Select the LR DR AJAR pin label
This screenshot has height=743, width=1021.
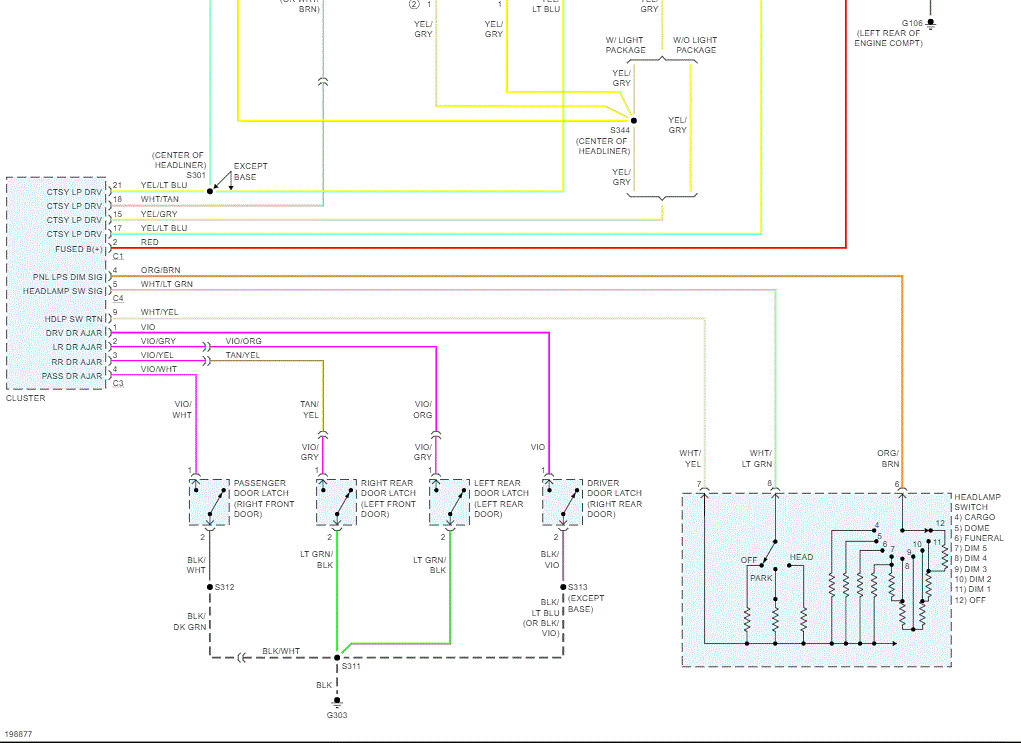point(77,347)
